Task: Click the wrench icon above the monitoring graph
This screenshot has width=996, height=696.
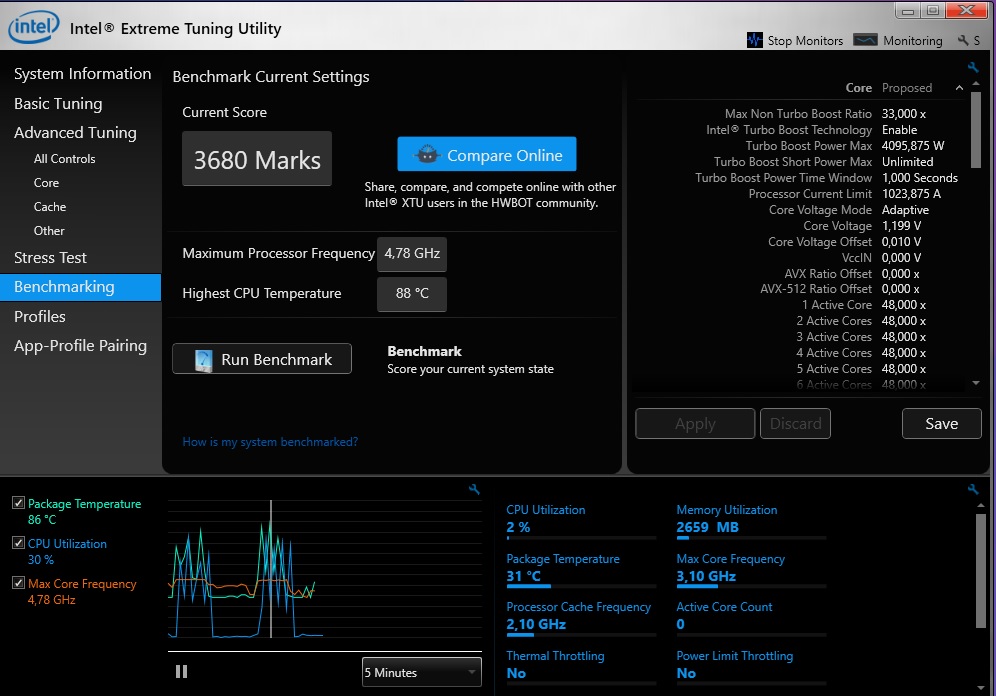Action: point(474,489)
